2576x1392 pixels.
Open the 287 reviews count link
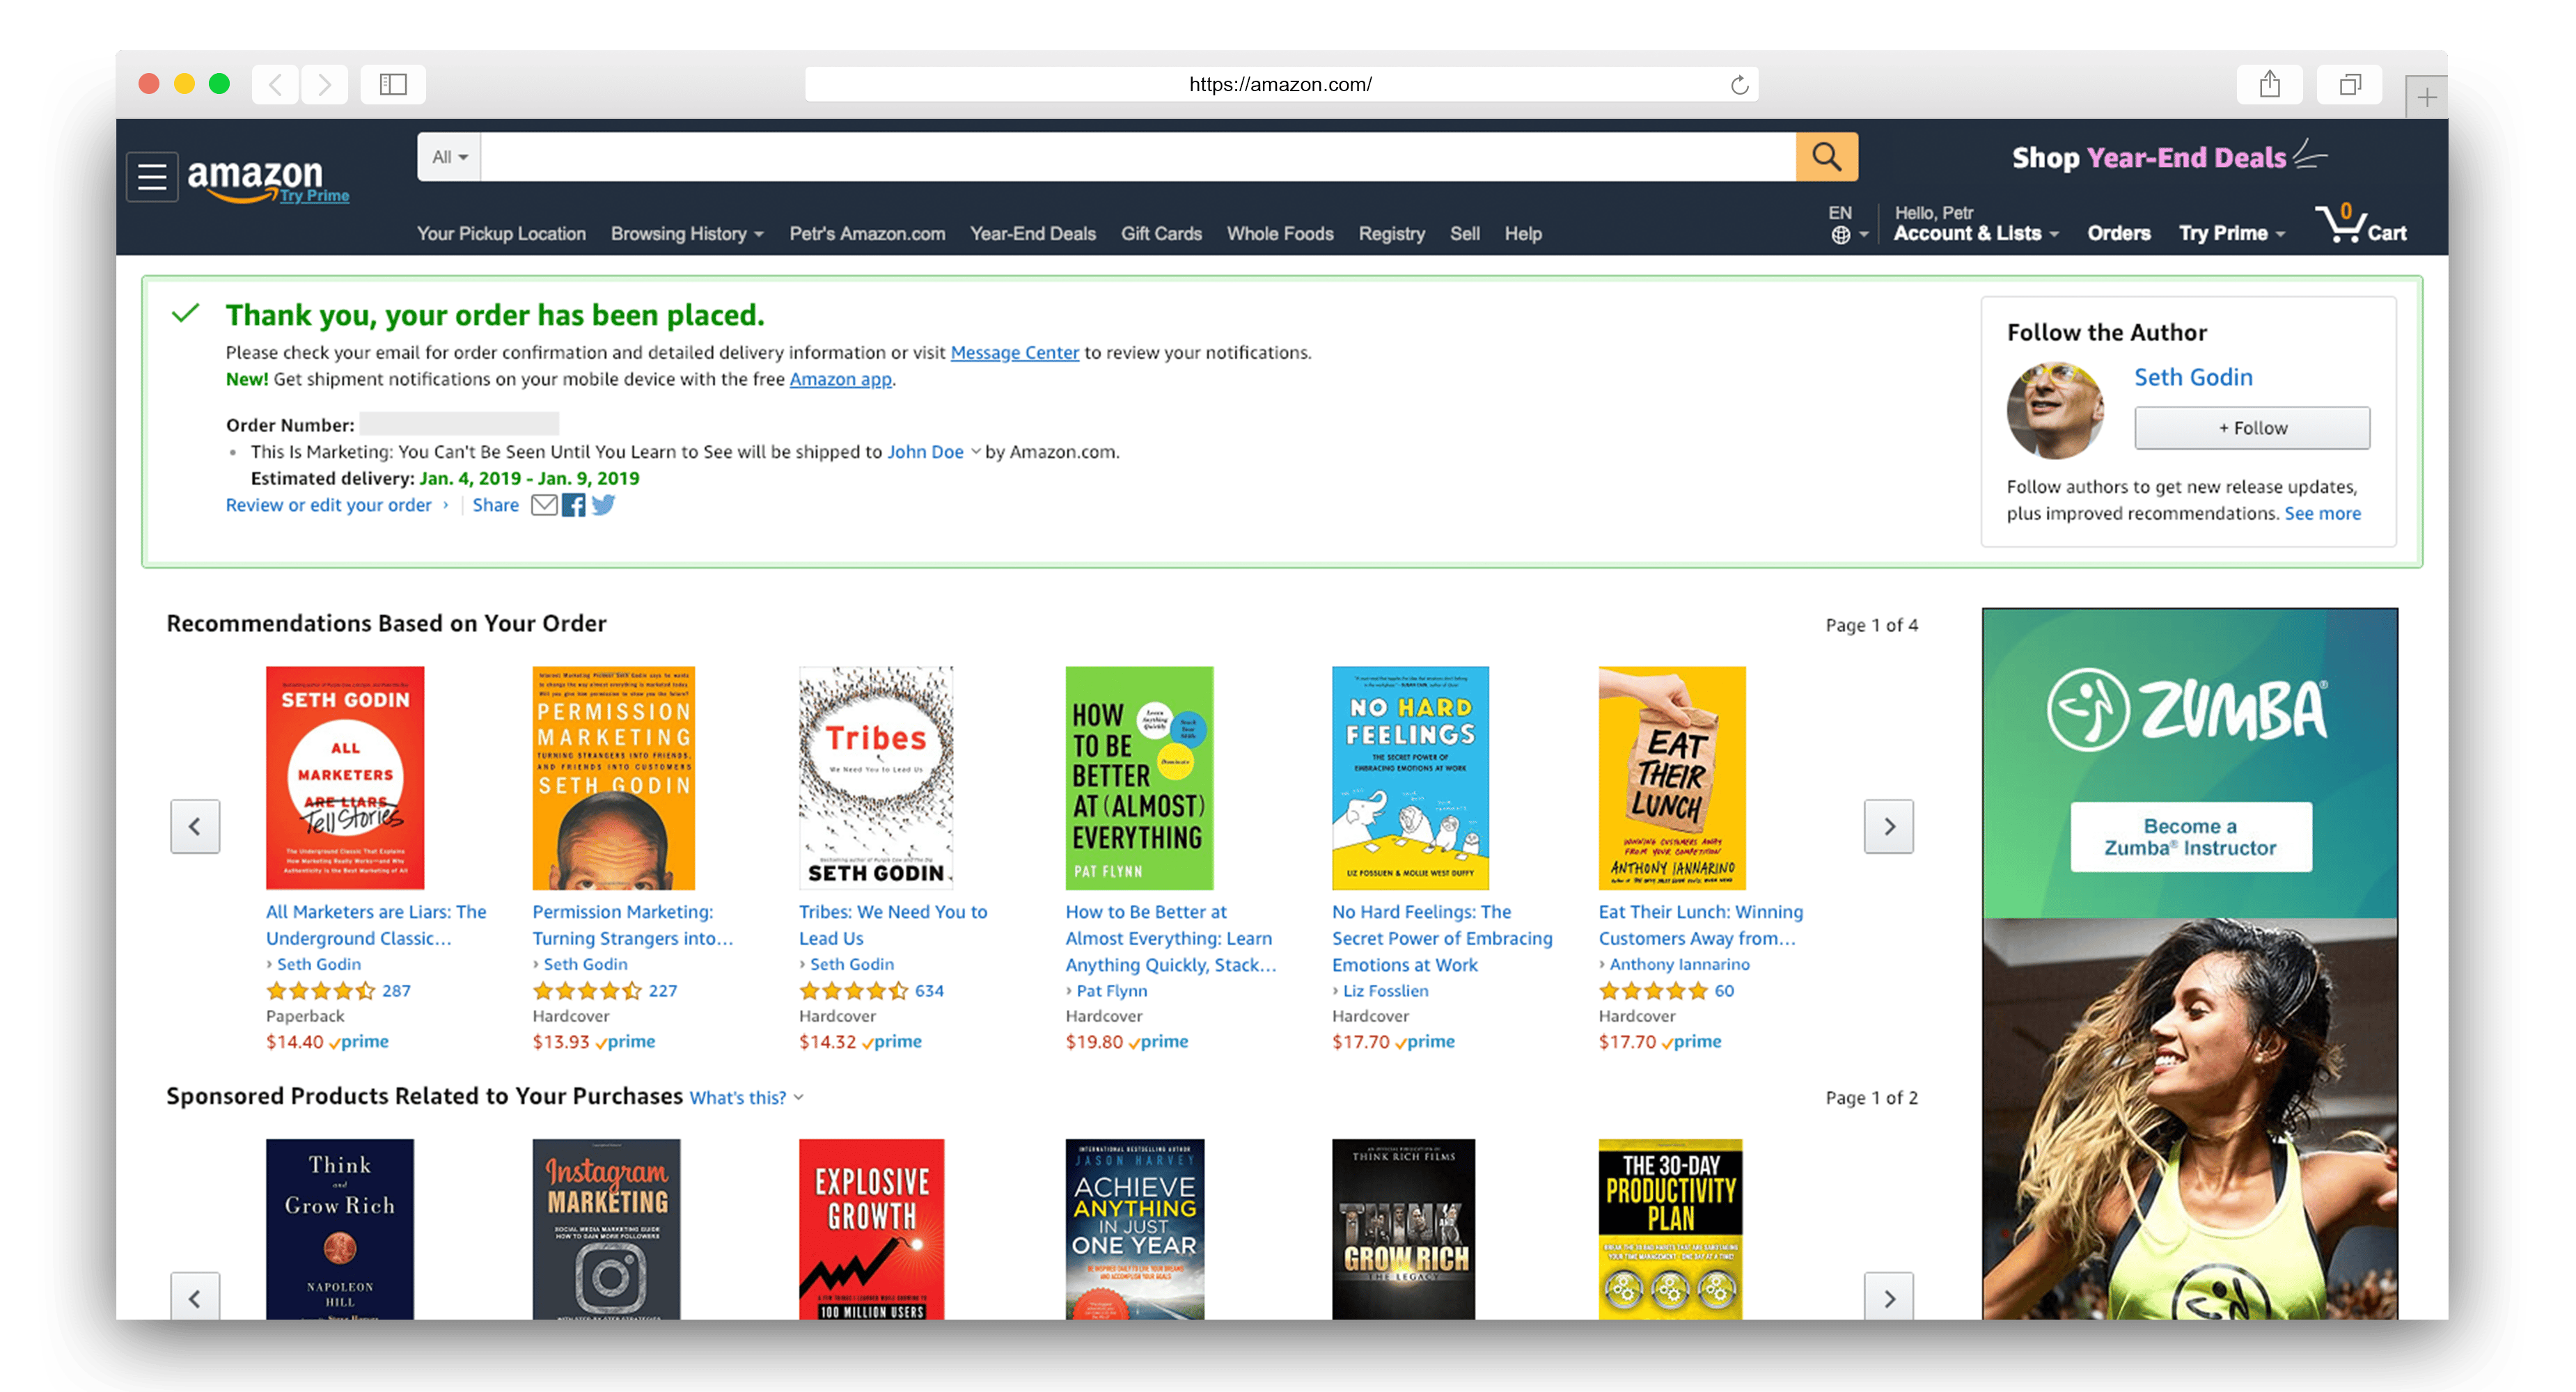coord(396,991)
